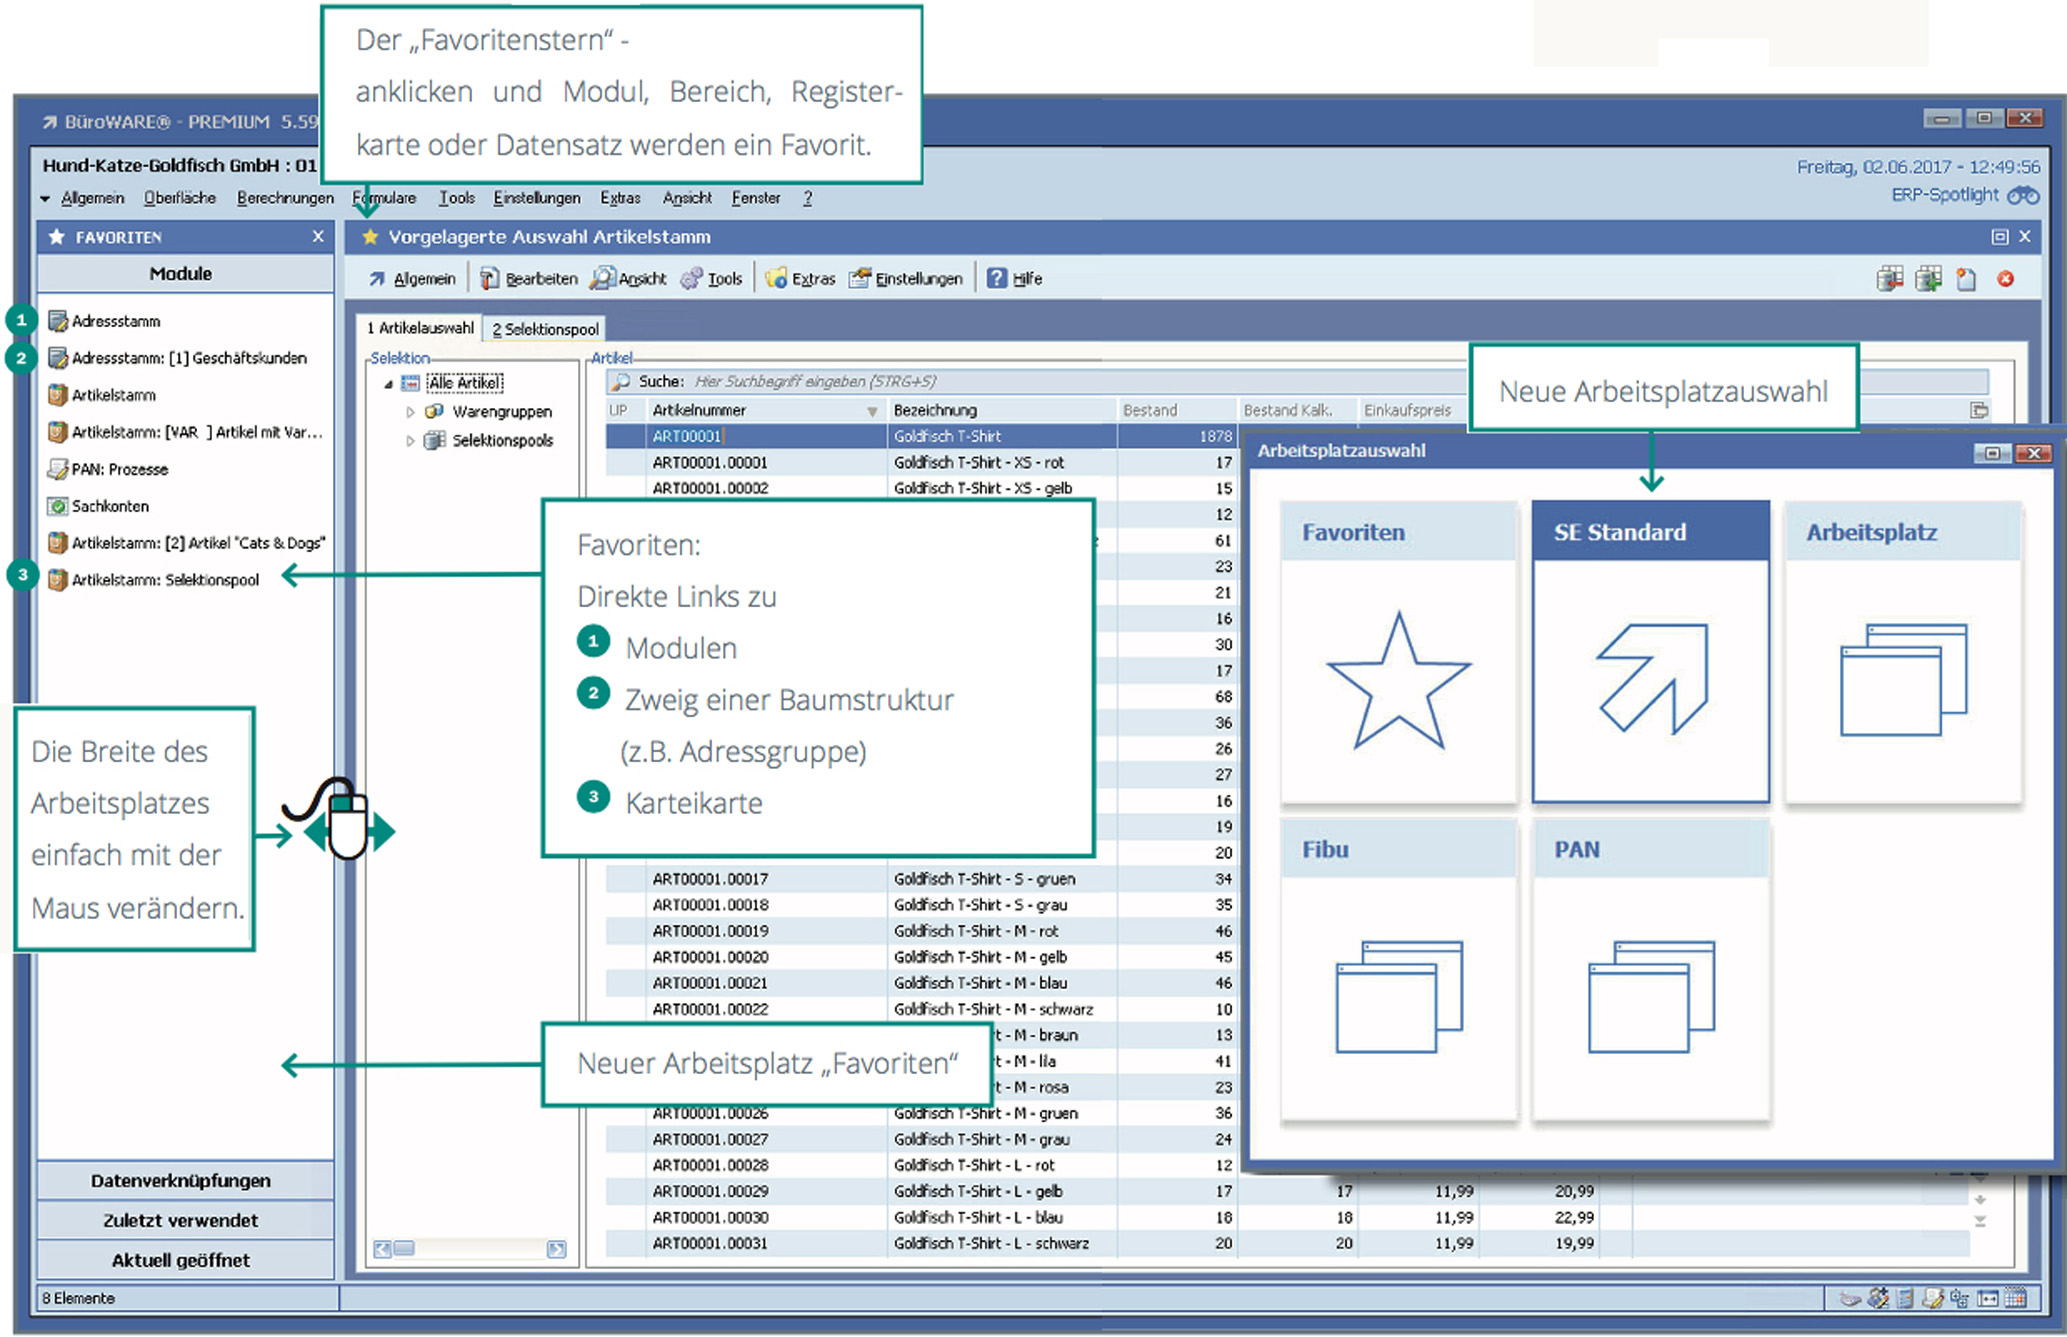
Task: Click the favorite star in Artikelstamm title bar
Action: tap(370, 237)
